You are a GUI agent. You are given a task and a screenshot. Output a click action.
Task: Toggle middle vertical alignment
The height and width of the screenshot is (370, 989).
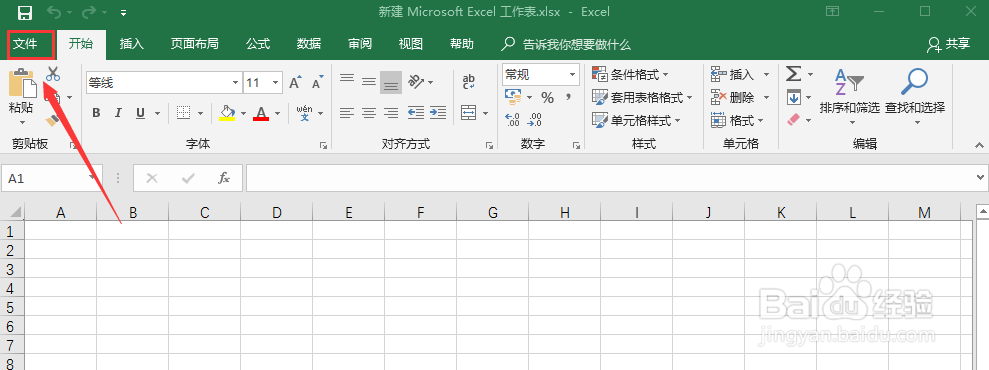[x=369, y=82]
